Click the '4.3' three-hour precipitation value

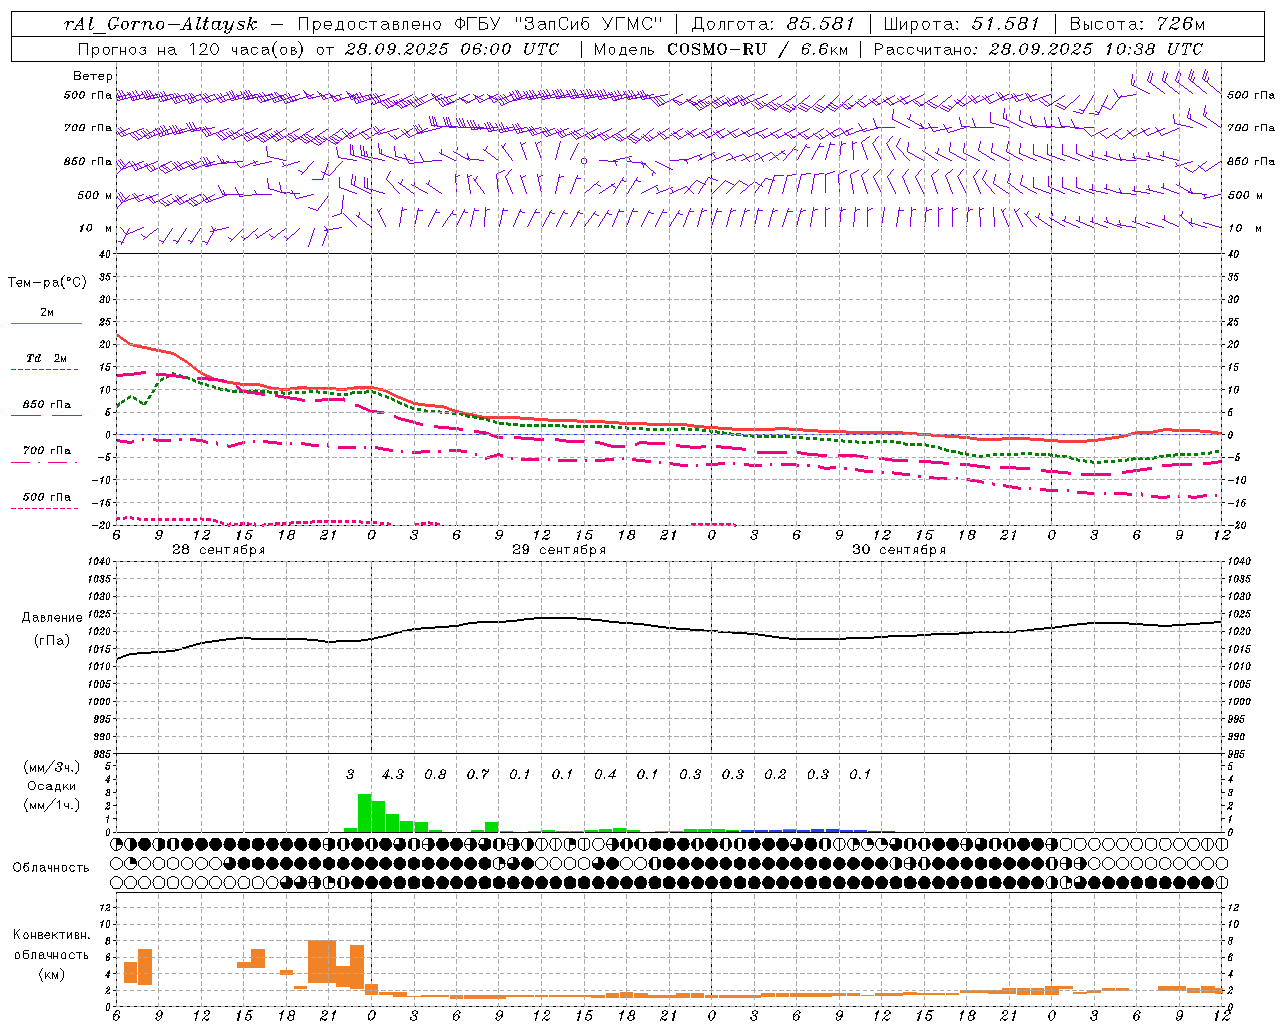393,774
